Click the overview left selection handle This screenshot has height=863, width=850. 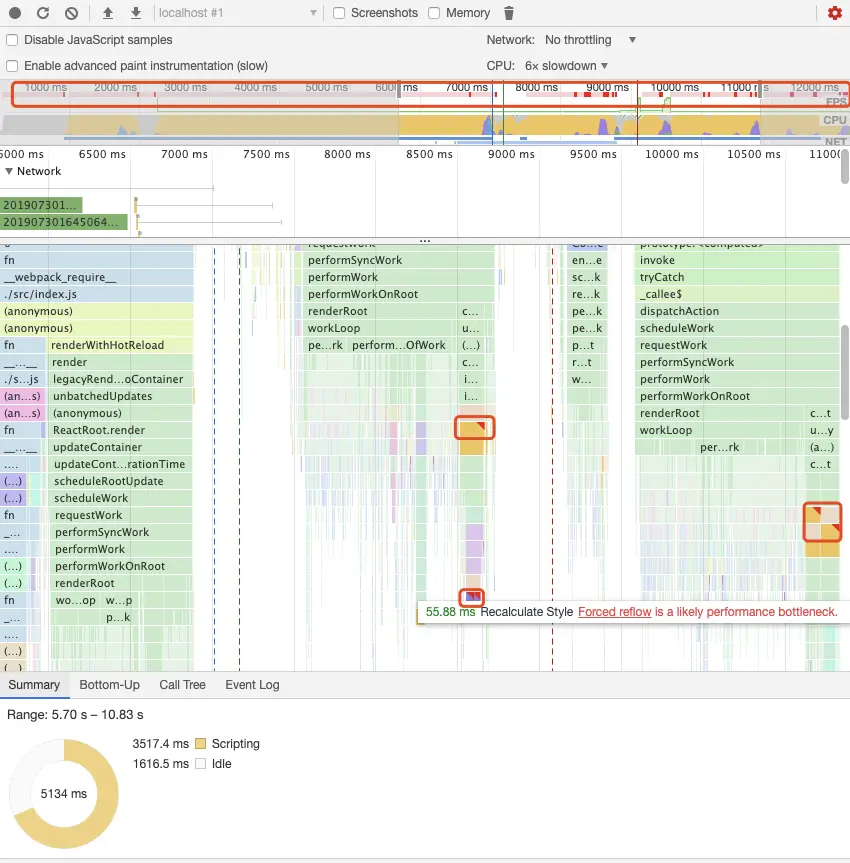(x=399, y=89)
